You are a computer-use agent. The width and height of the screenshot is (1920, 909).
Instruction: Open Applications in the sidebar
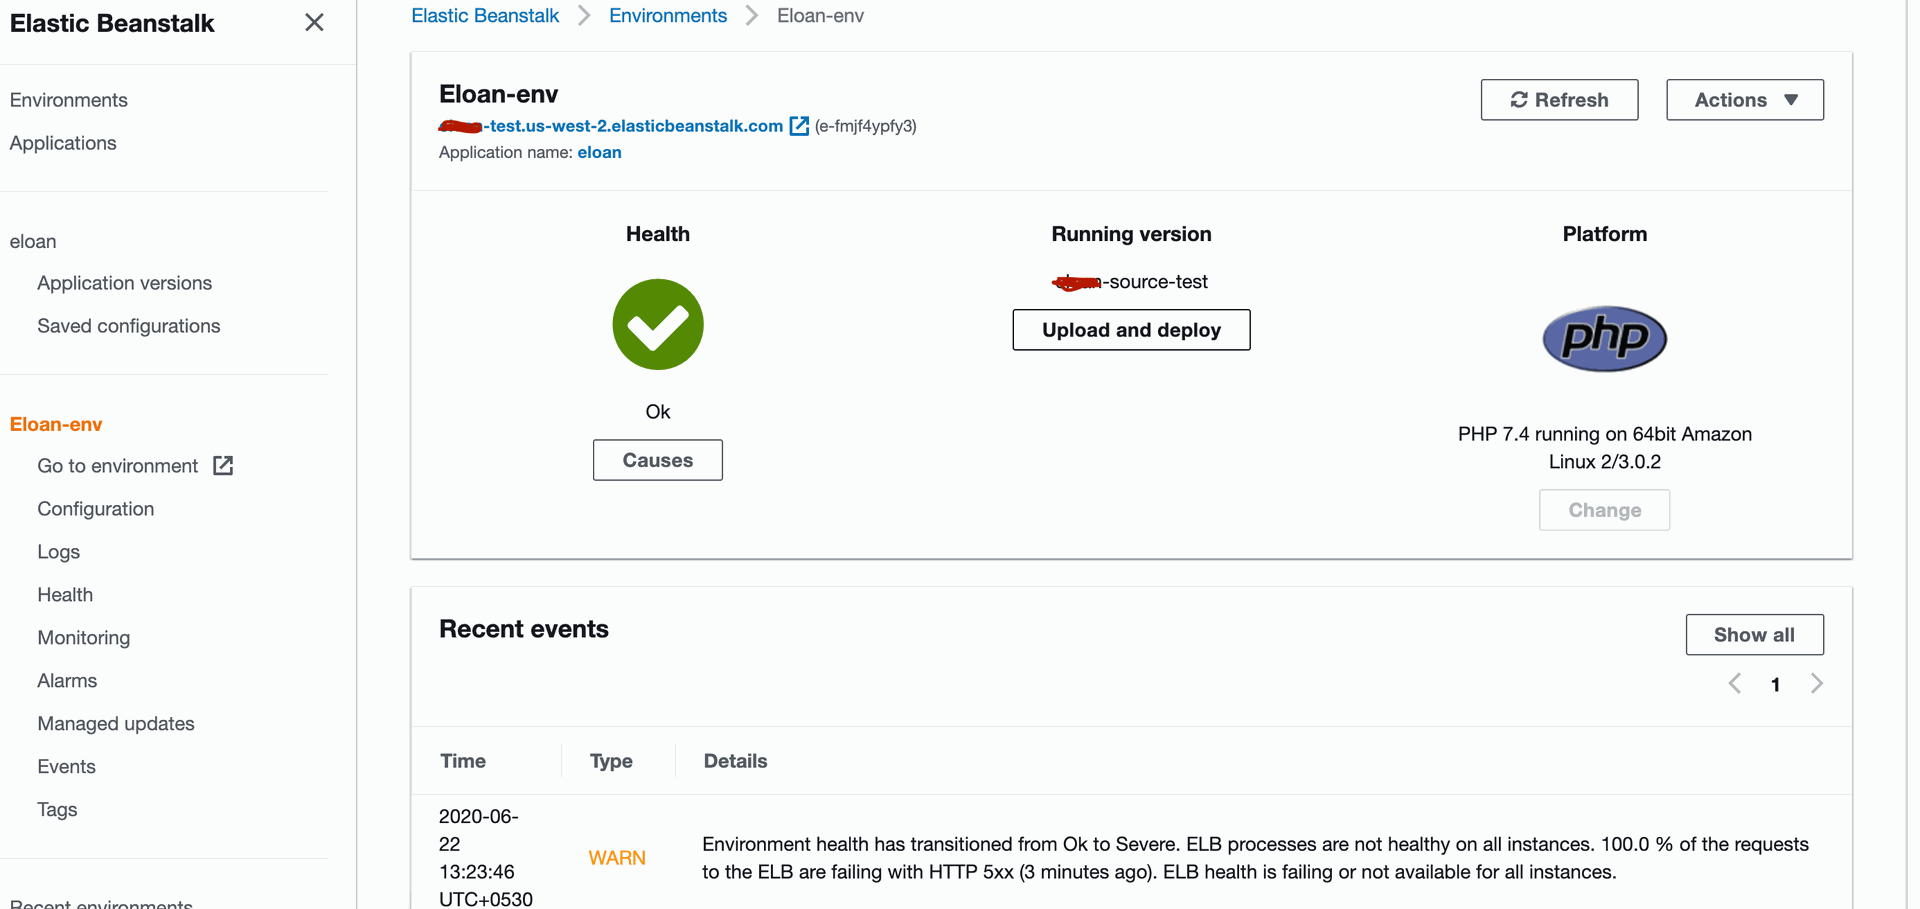63,143
